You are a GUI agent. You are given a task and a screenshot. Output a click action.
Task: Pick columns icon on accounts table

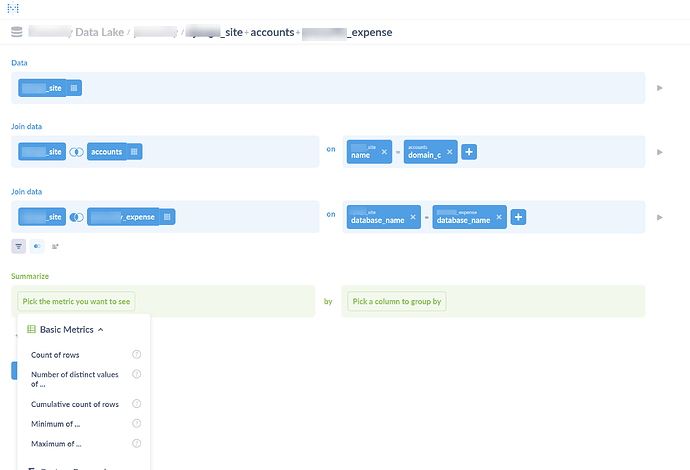134,152
